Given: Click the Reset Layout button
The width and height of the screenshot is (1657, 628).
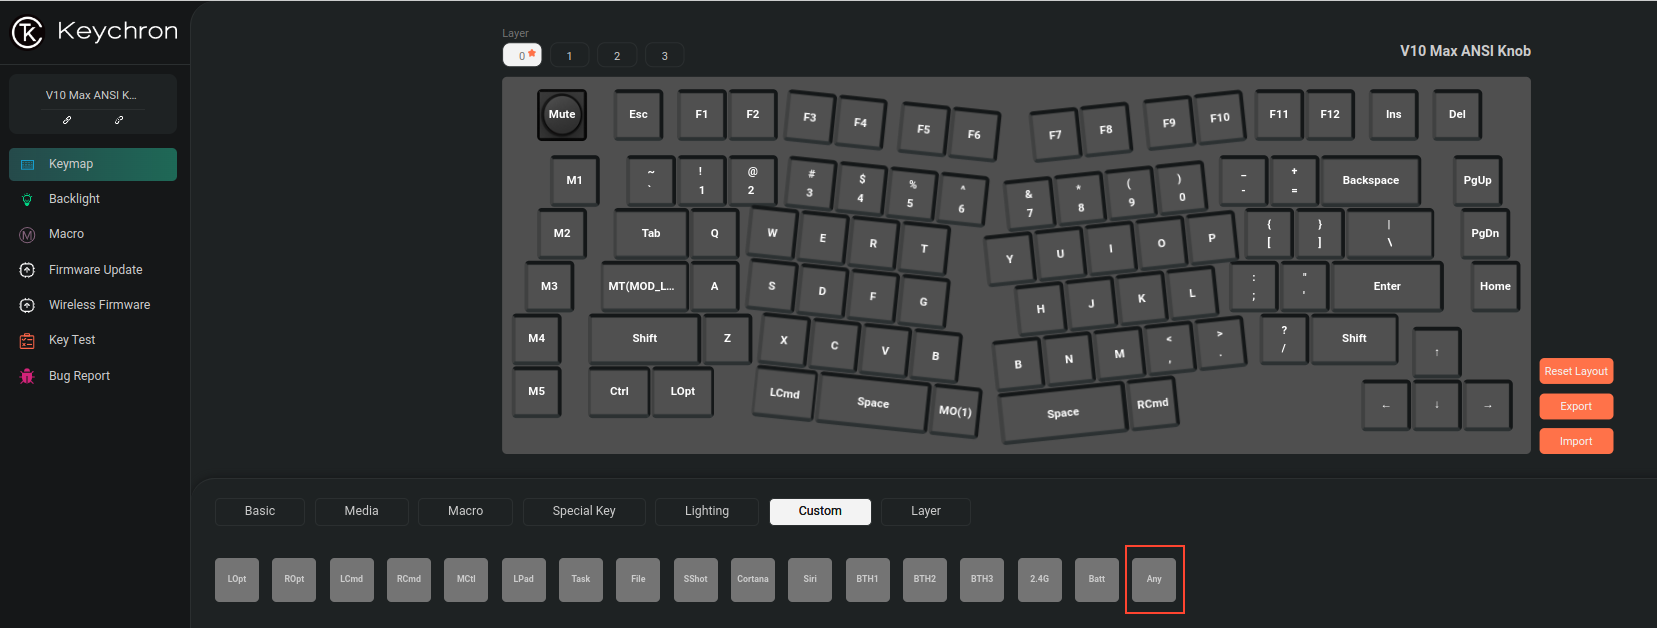Looking at the screenshot, I should click(1576, 371).
